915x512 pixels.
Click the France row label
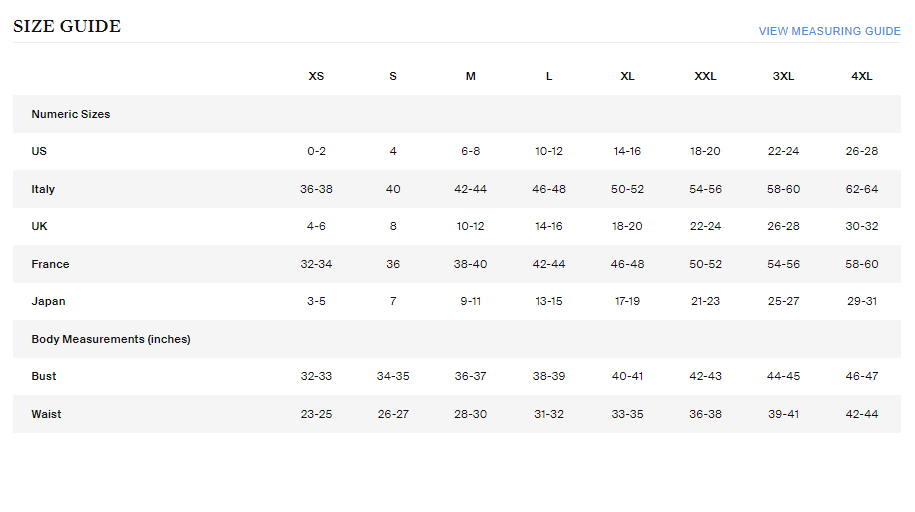50,264
